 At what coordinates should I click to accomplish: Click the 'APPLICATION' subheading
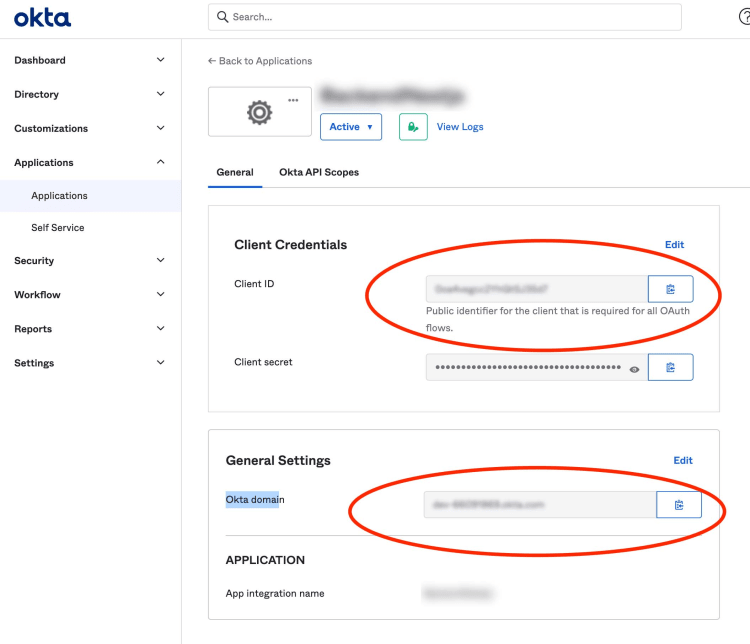(x=265, y=560)
